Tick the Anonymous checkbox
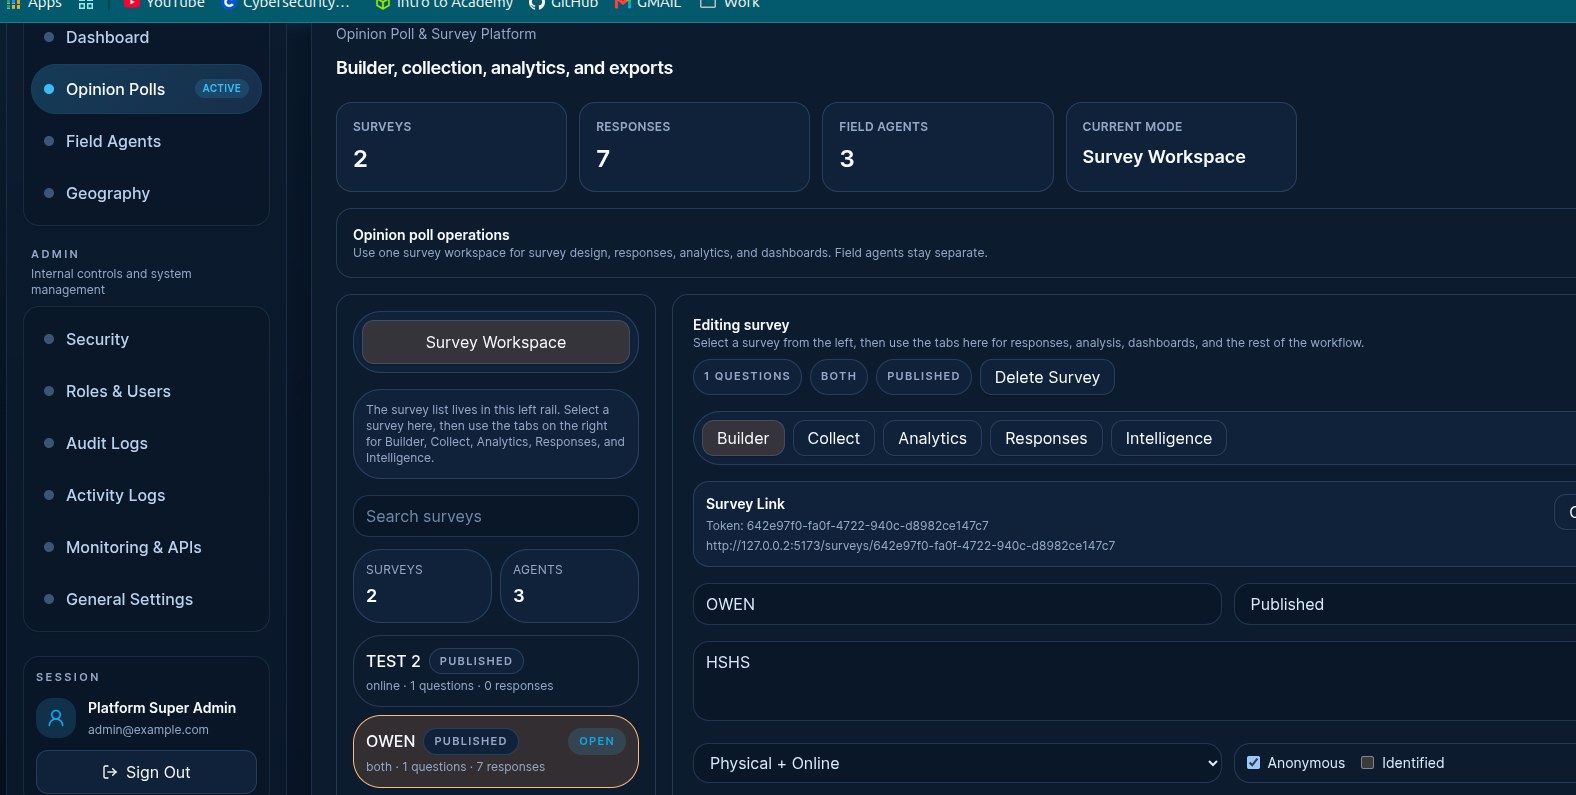The height and width of the screenshot is (795, 1576). [x=1253, y=763]
